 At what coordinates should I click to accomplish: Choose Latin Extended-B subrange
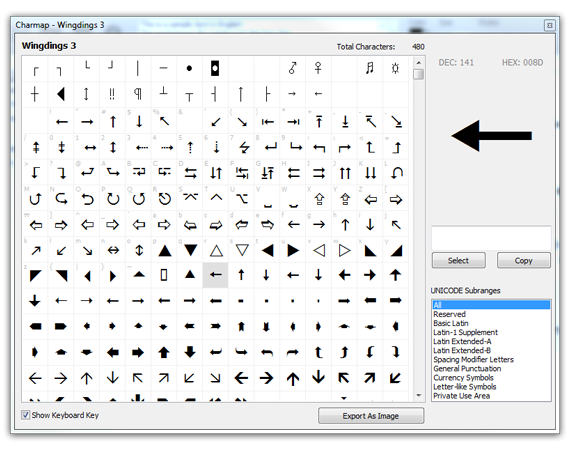491,350
